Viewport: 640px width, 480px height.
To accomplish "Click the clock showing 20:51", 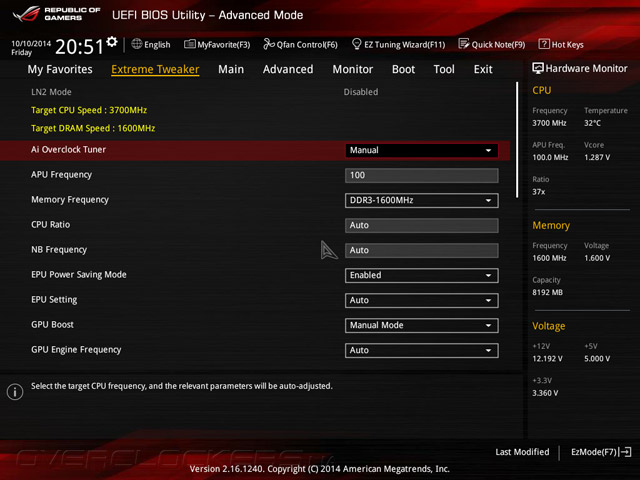I will (79, 47).
